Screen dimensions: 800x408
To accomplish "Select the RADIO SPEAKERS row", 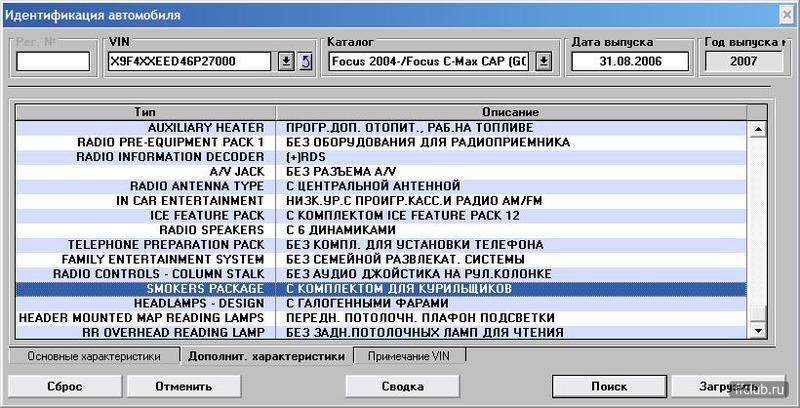I will pos(381,230).
